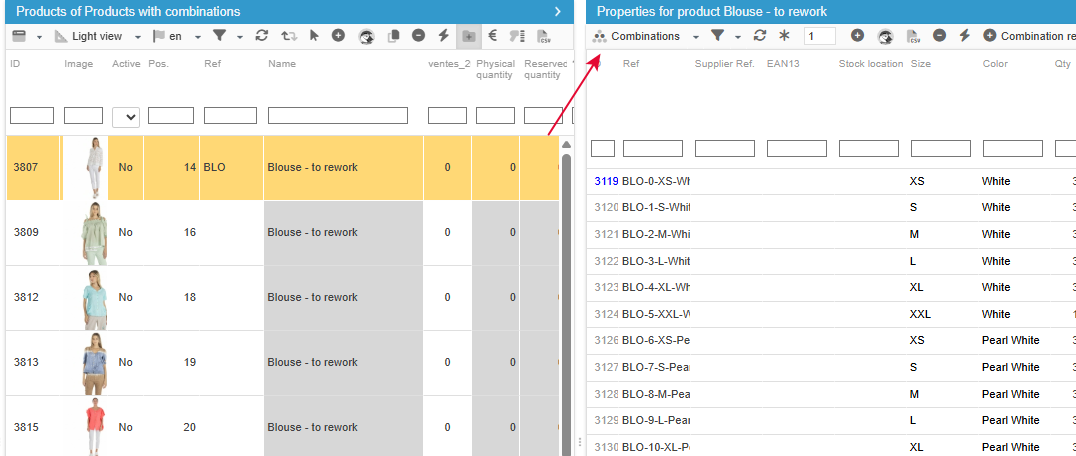Click the Name column filter field
Screen dimensions: 1076x456
point(337,116)
